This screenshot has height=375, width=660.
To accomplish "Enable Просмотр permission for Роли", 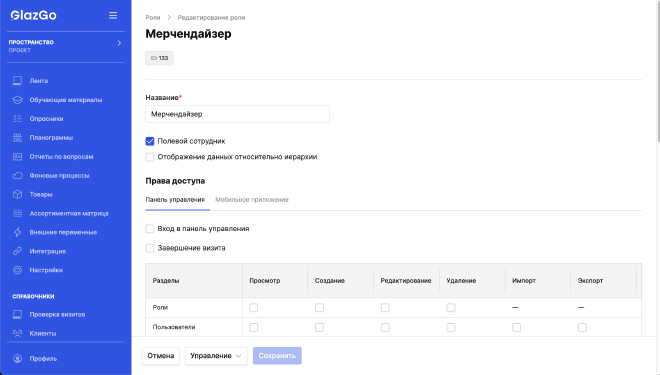I will pyautogui.click(x=253, y=308).
